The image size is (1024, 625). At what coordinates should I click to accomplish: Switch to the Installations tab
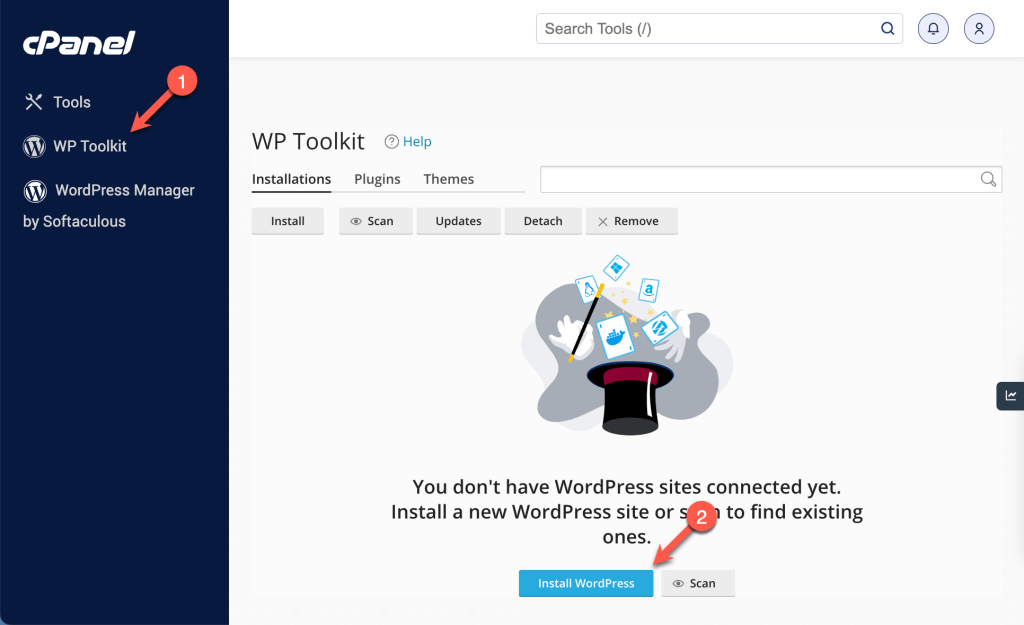point(291,179)
